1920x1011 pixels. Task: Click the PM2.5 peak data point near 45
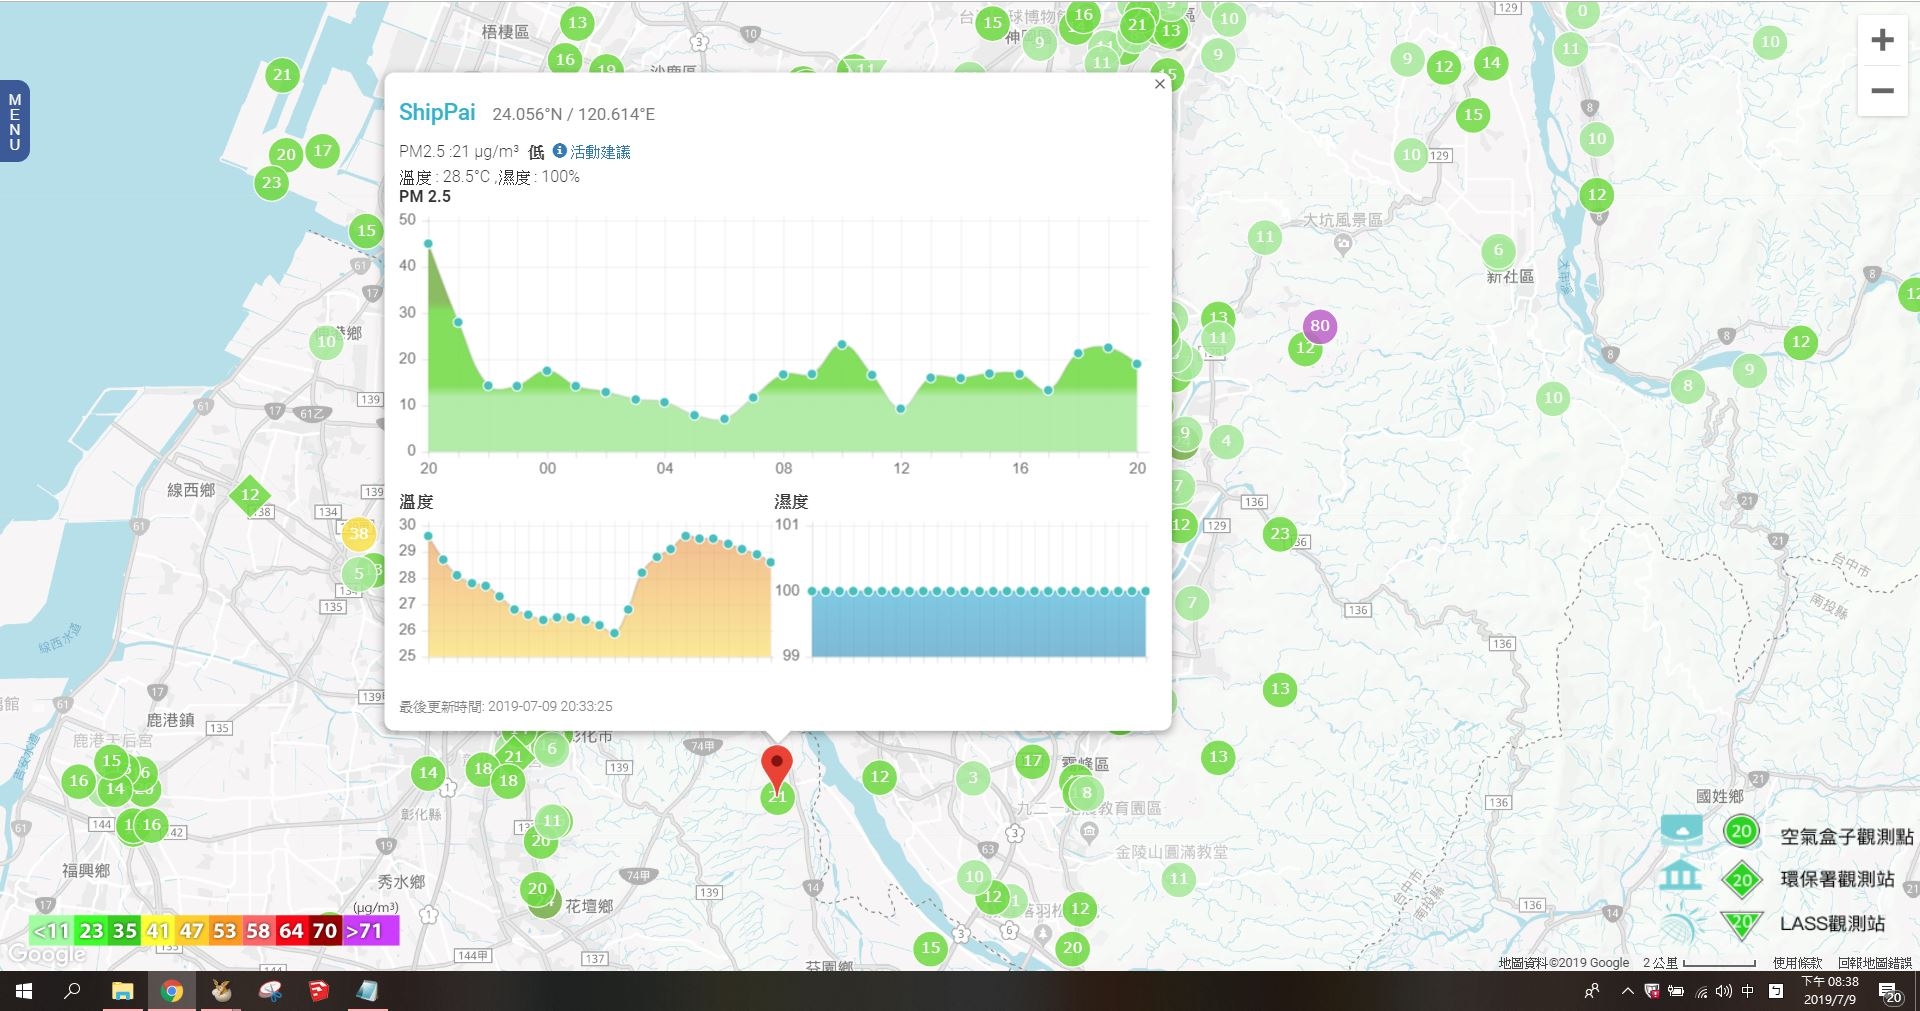click(x=429, y=244)
